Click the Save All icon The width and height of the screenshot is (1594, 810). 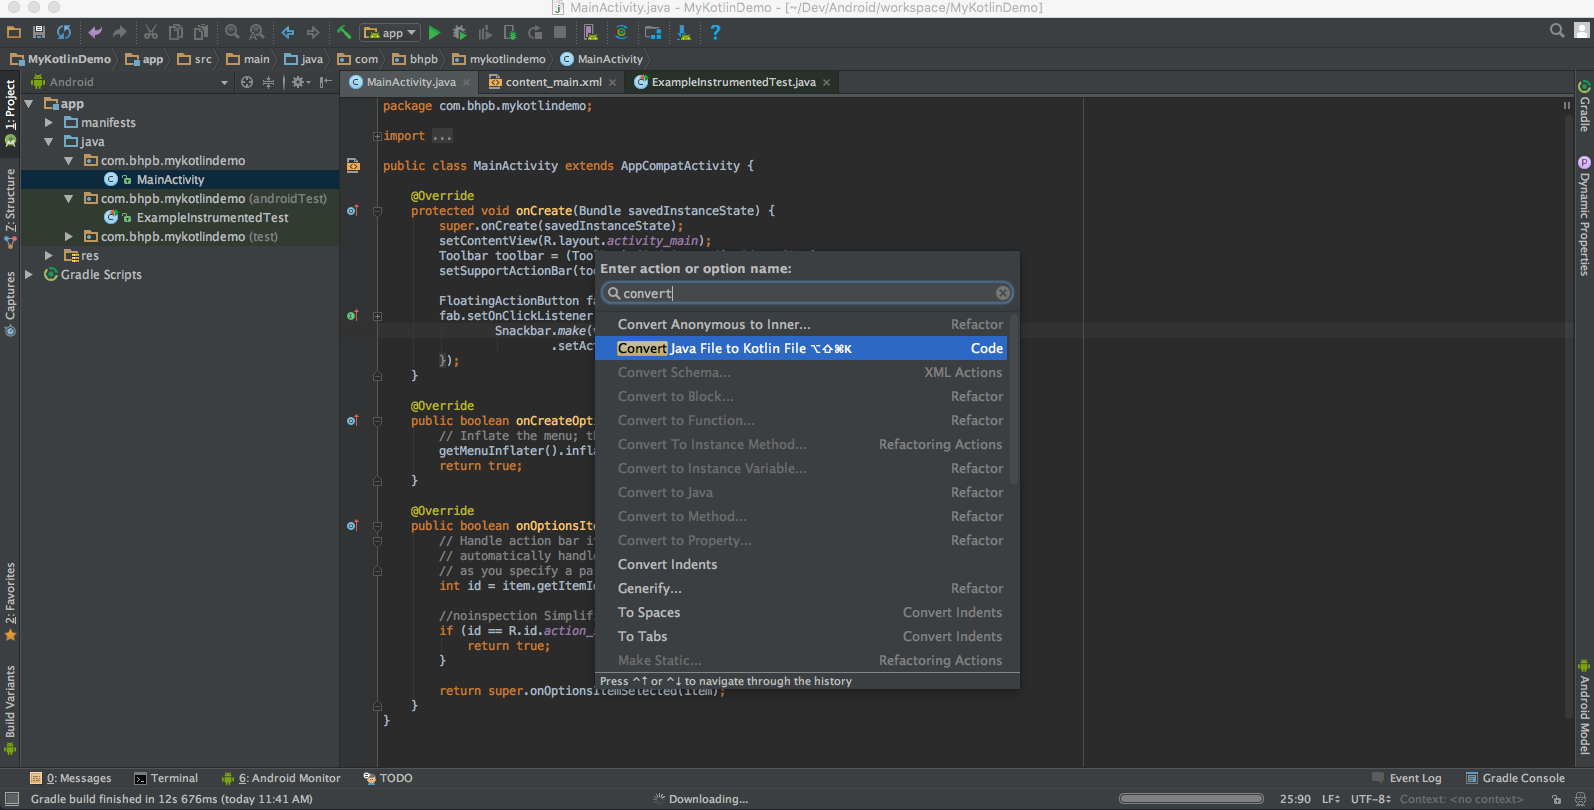tap(38, 32)
